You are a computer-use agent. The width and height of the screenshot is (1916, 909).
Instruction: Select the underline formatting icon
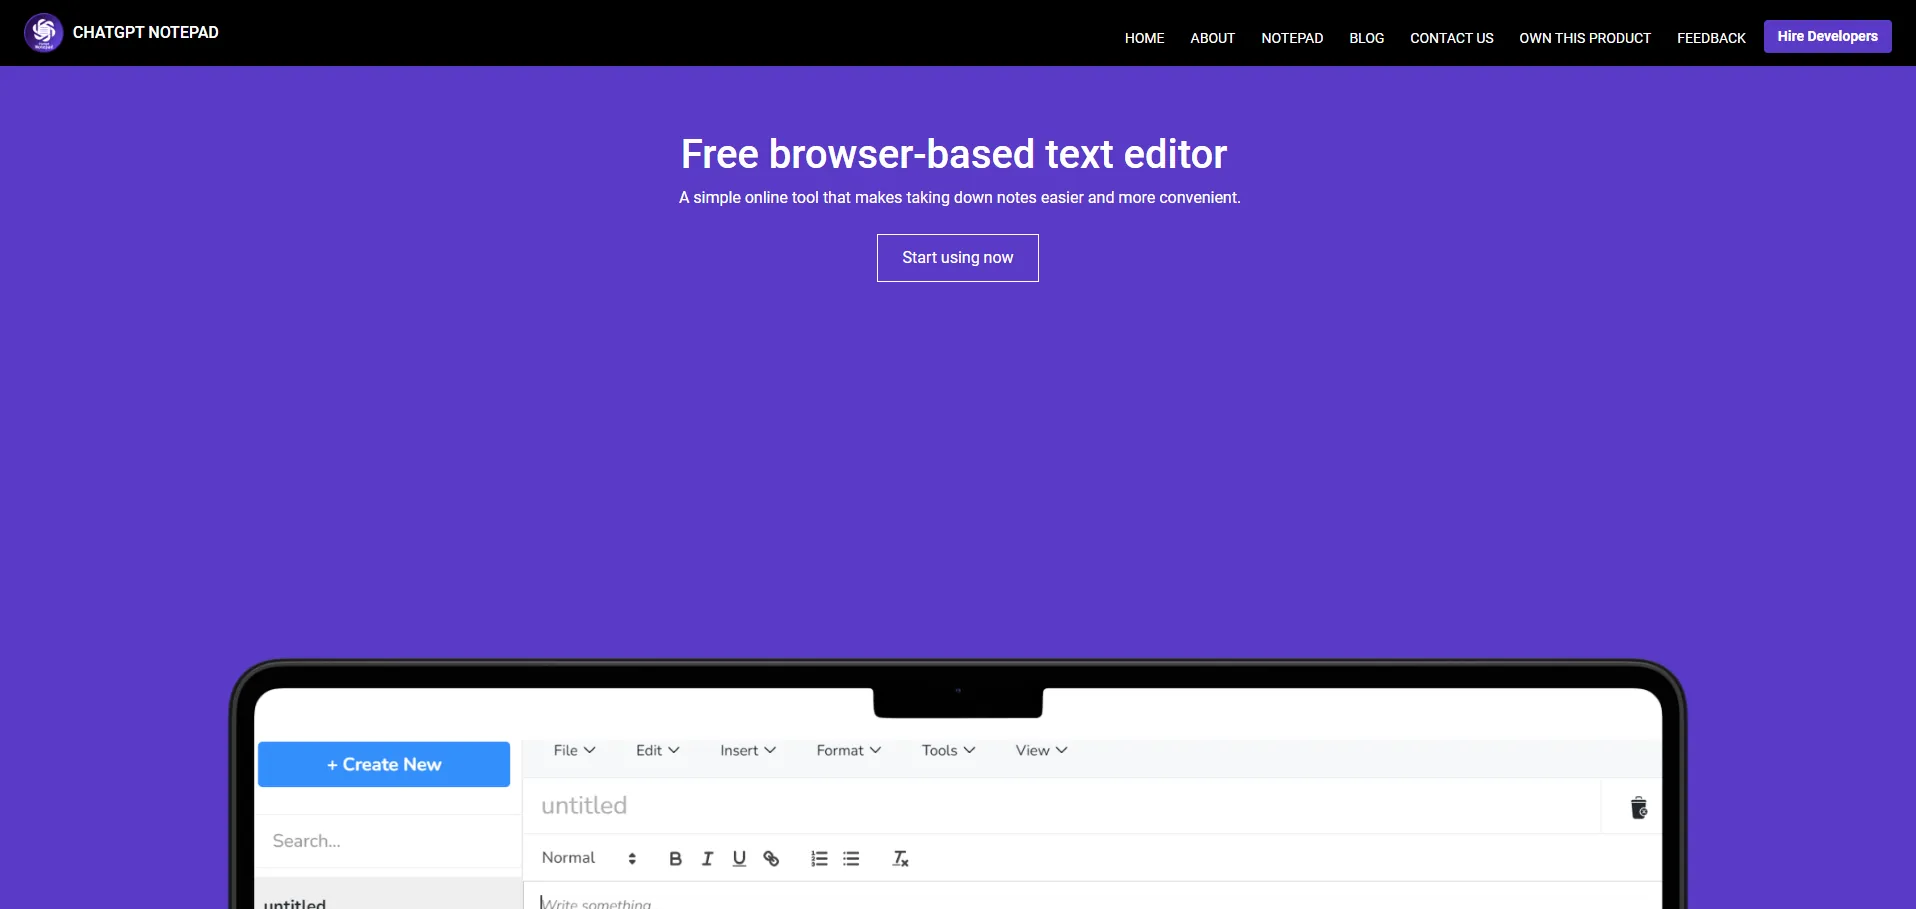(x=739, y=859)
